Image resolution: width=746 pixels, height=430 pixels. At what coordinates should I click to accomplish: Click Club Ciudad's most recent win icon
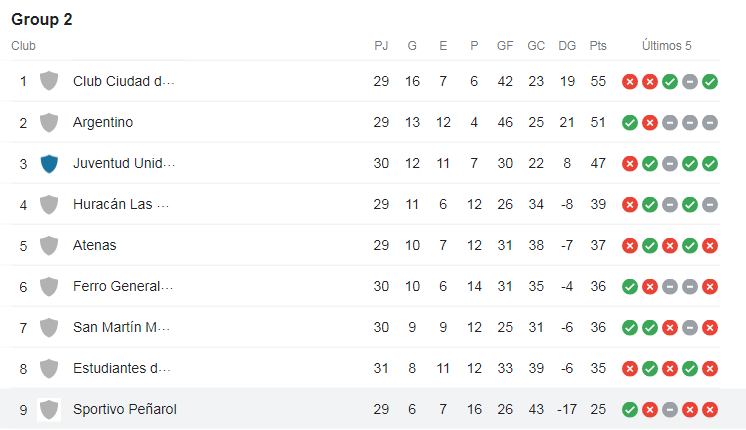click(x=710, y=81)
